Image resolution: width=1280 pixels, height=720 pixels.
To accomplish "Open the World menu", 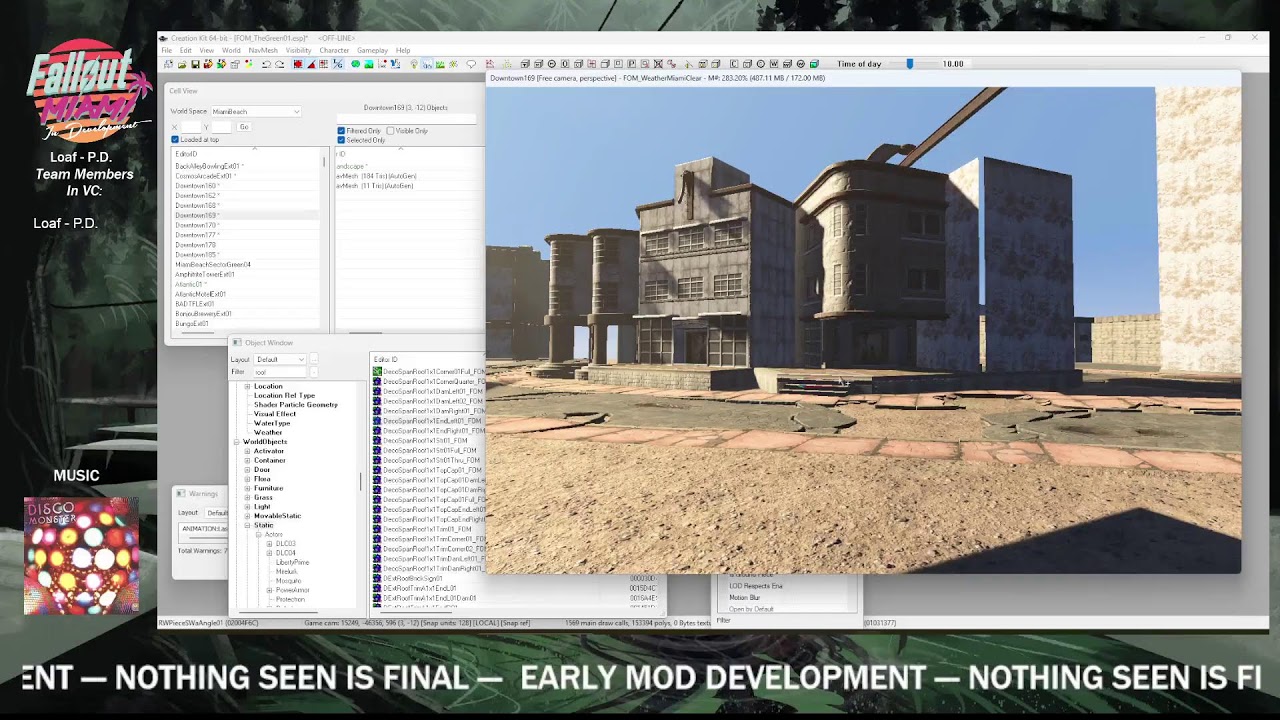I will click(x=231, y=50).
